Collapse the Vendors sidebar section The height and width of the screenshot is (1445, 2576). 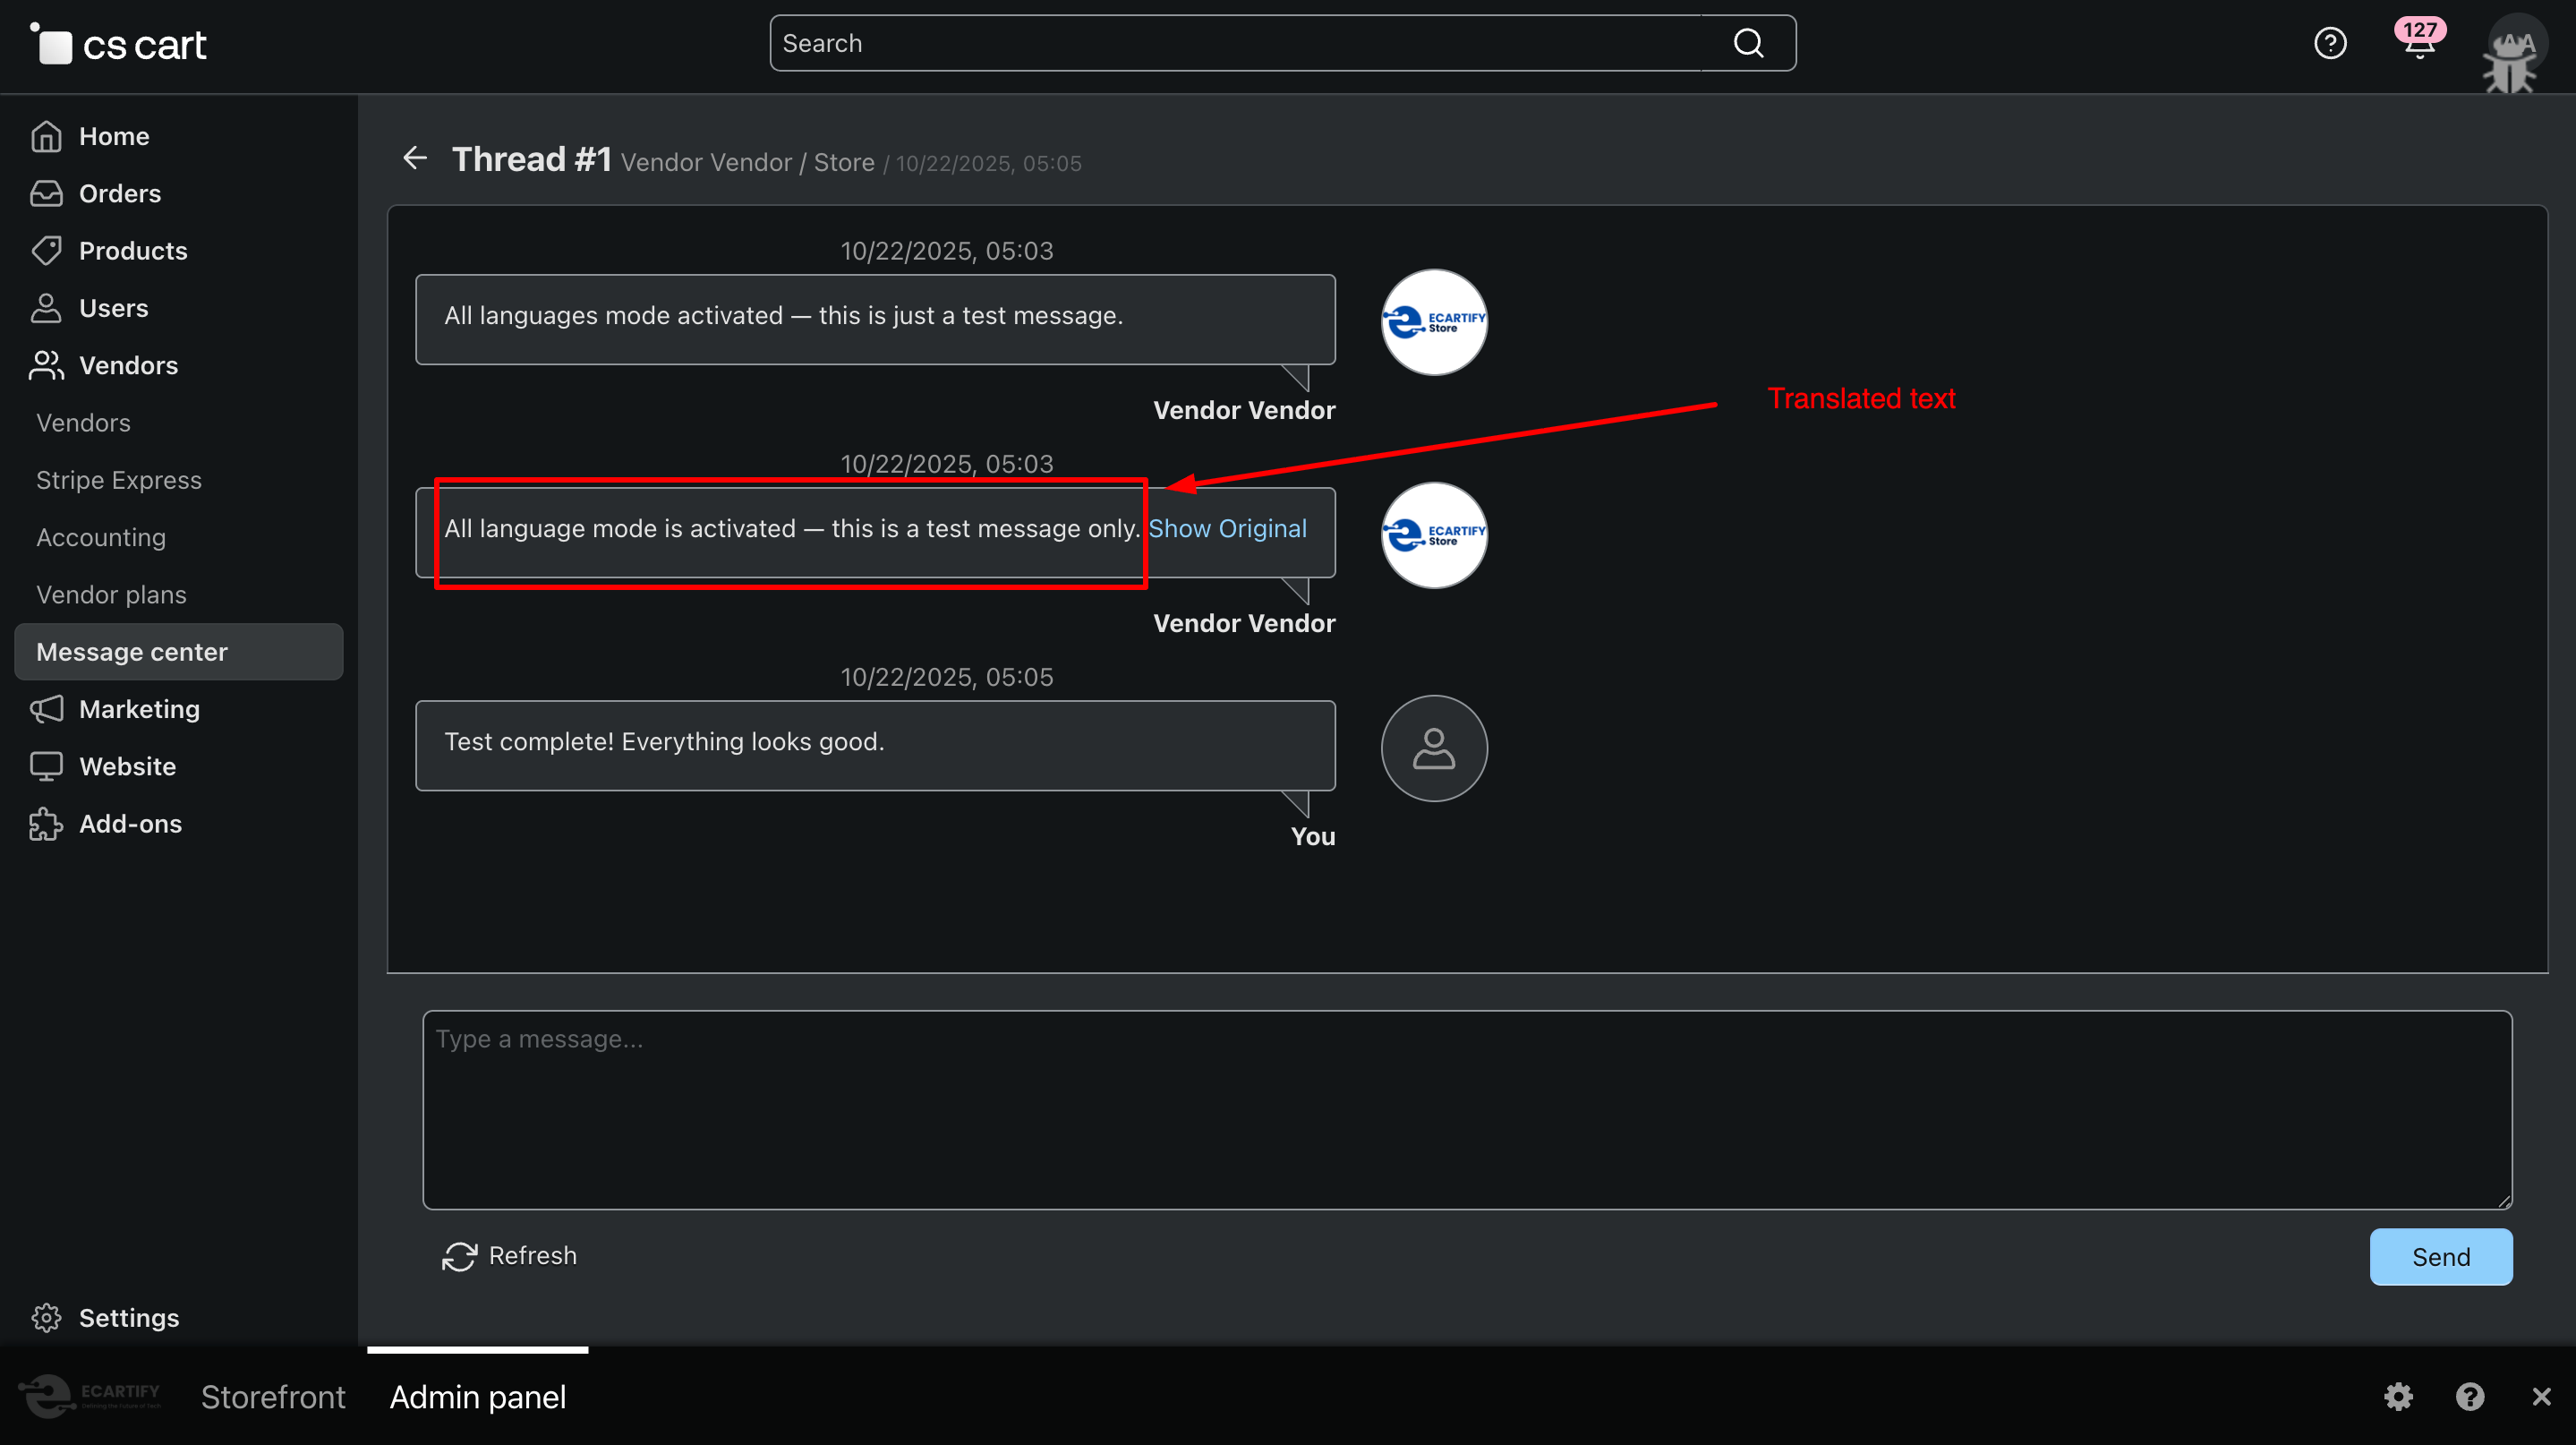[128, 366]
